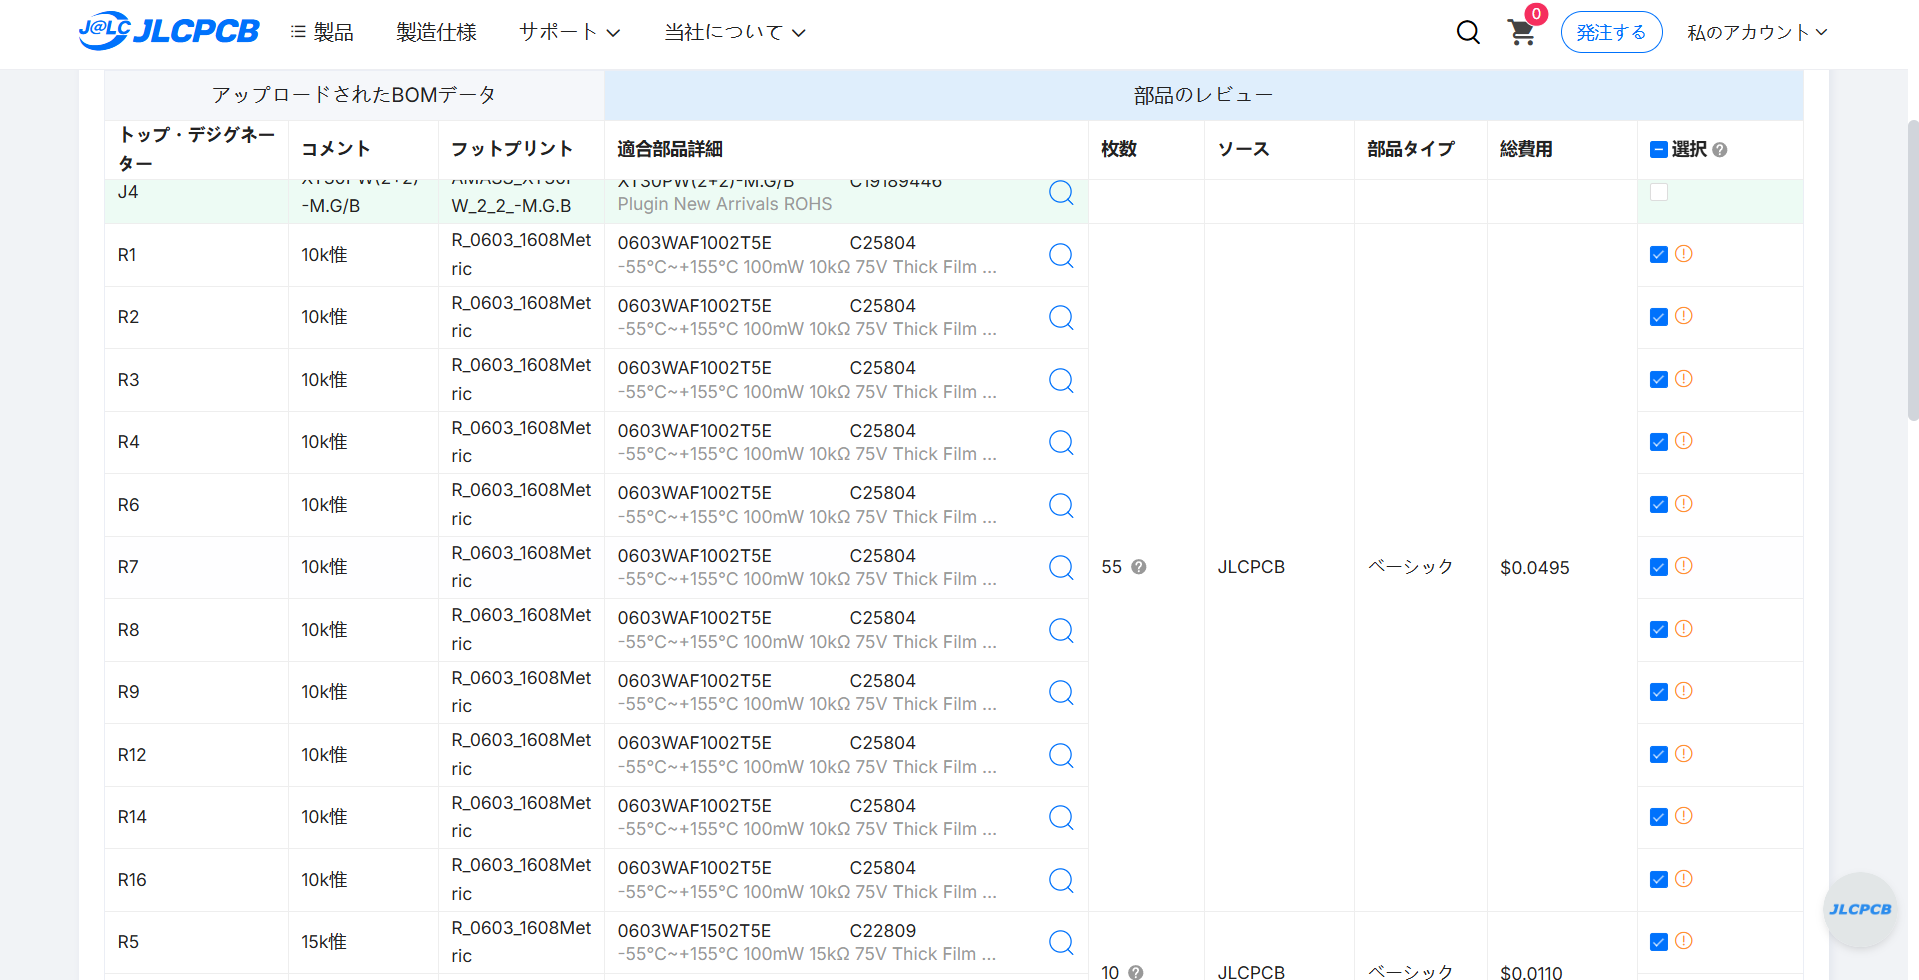
Task: Search matched part for row R7
Action: [1061, 567]
